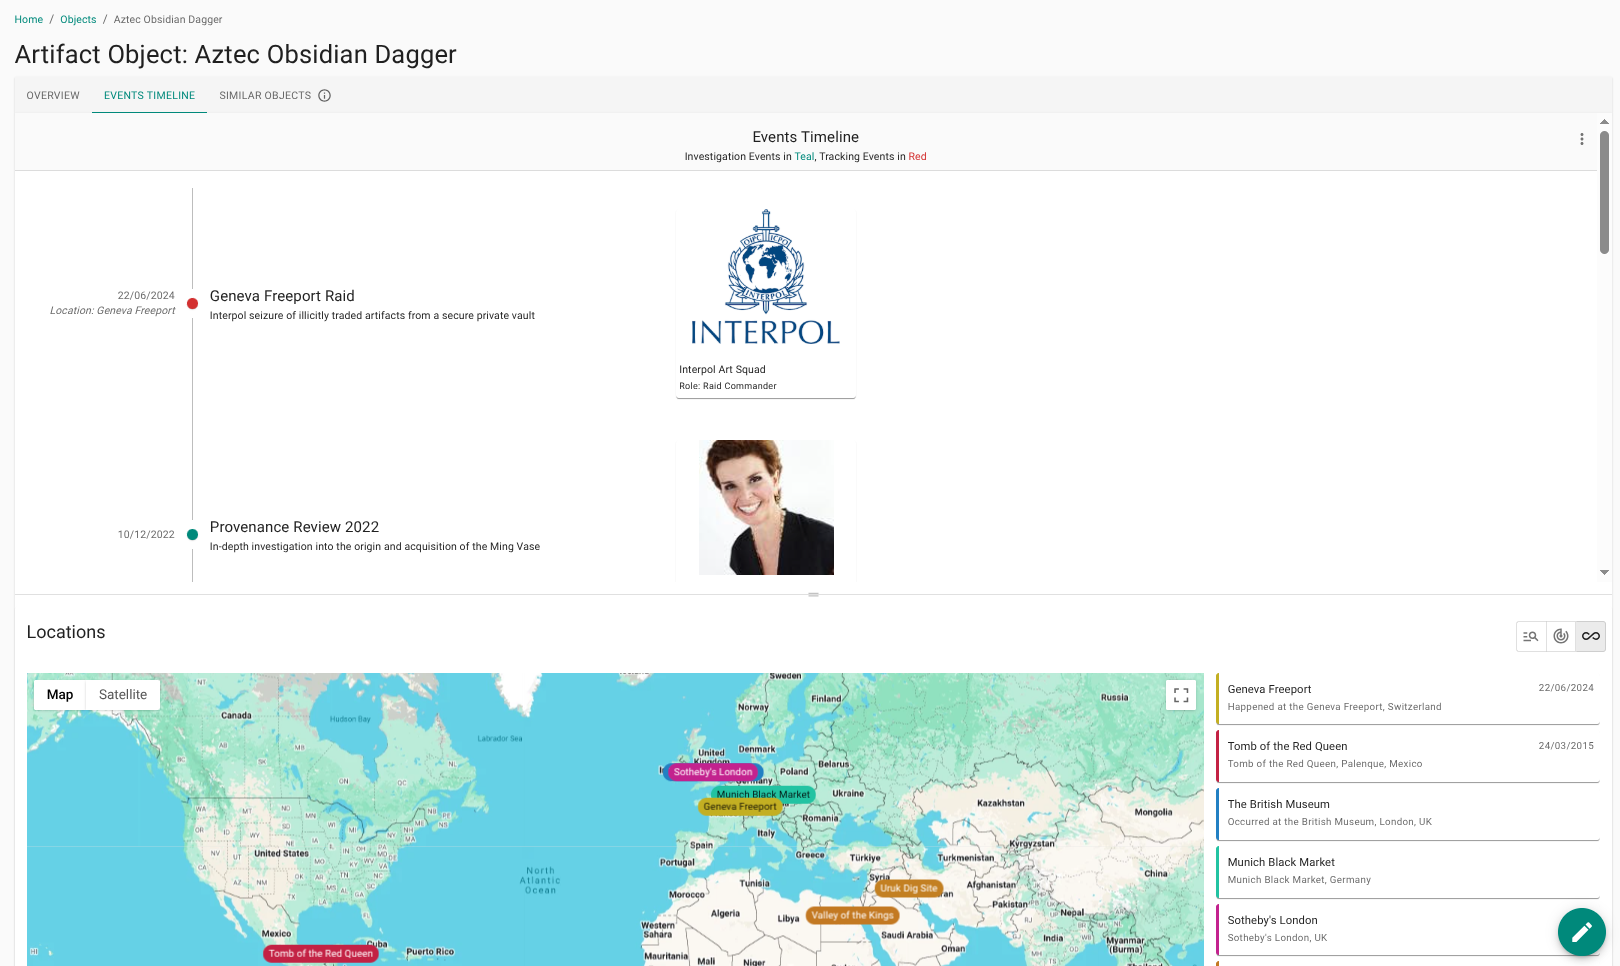This screenshot has height=966, width=1620.
Task: Click the Geneva Freeport map marker
Action: click(739, 807)
